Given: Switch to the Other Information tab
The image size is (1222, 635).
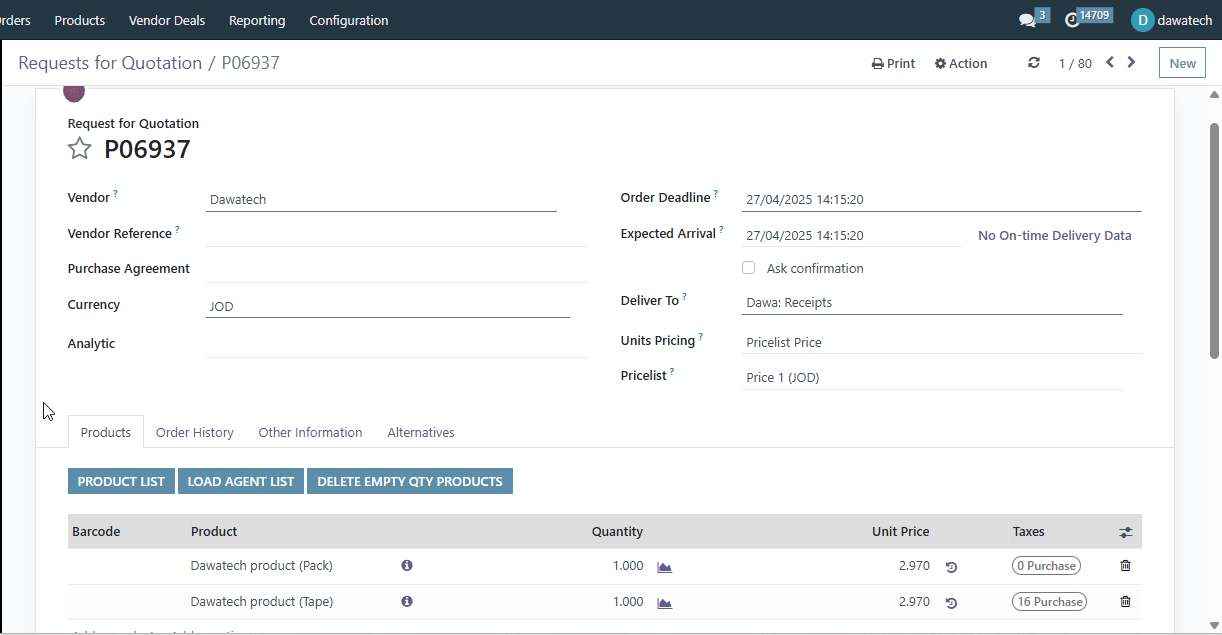Looking at the screenshot, I should [310, 432].
